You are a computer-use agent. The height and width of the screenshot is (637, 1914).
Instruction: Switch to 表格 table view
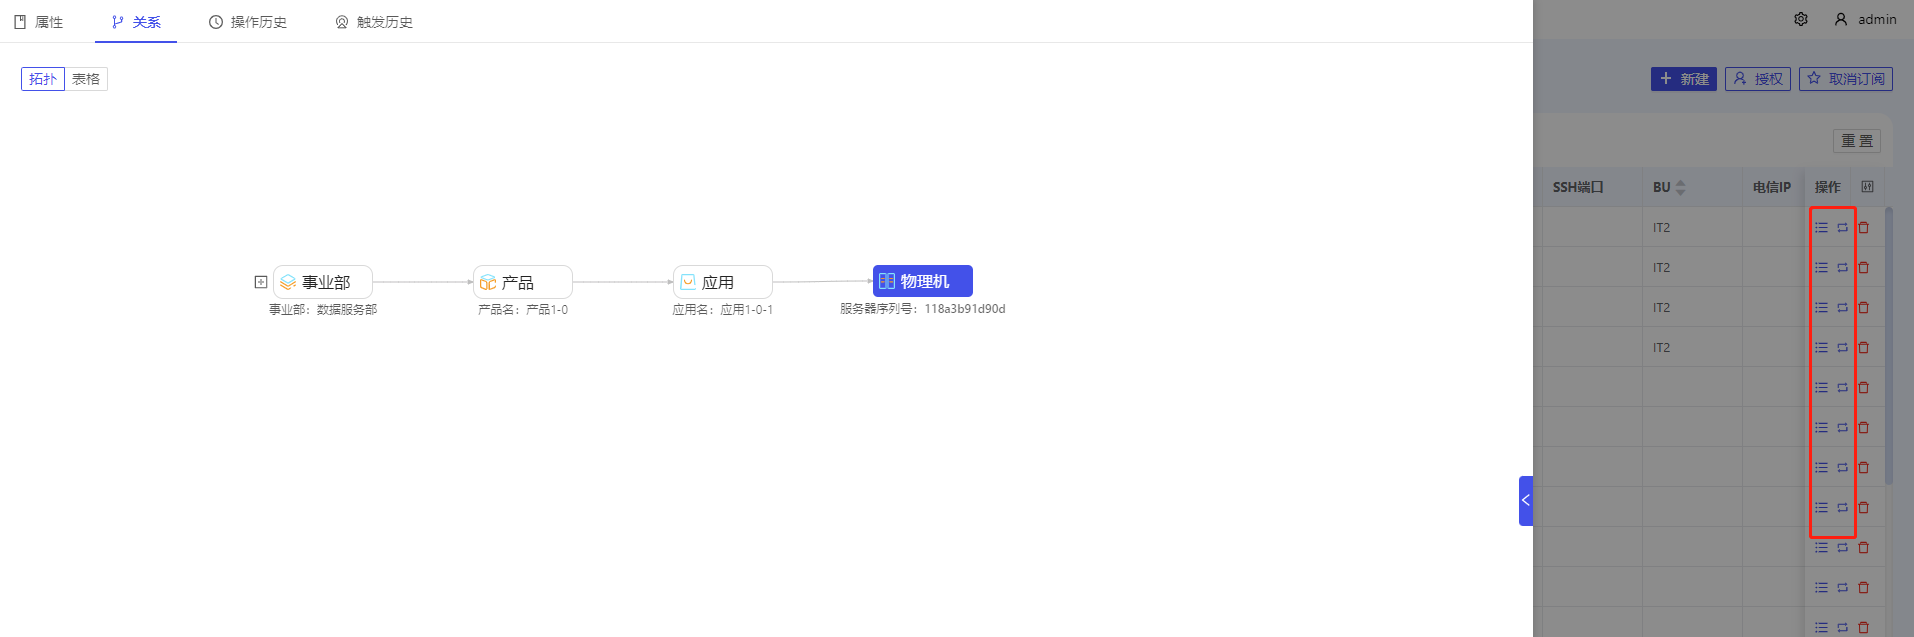coord(86,79)
